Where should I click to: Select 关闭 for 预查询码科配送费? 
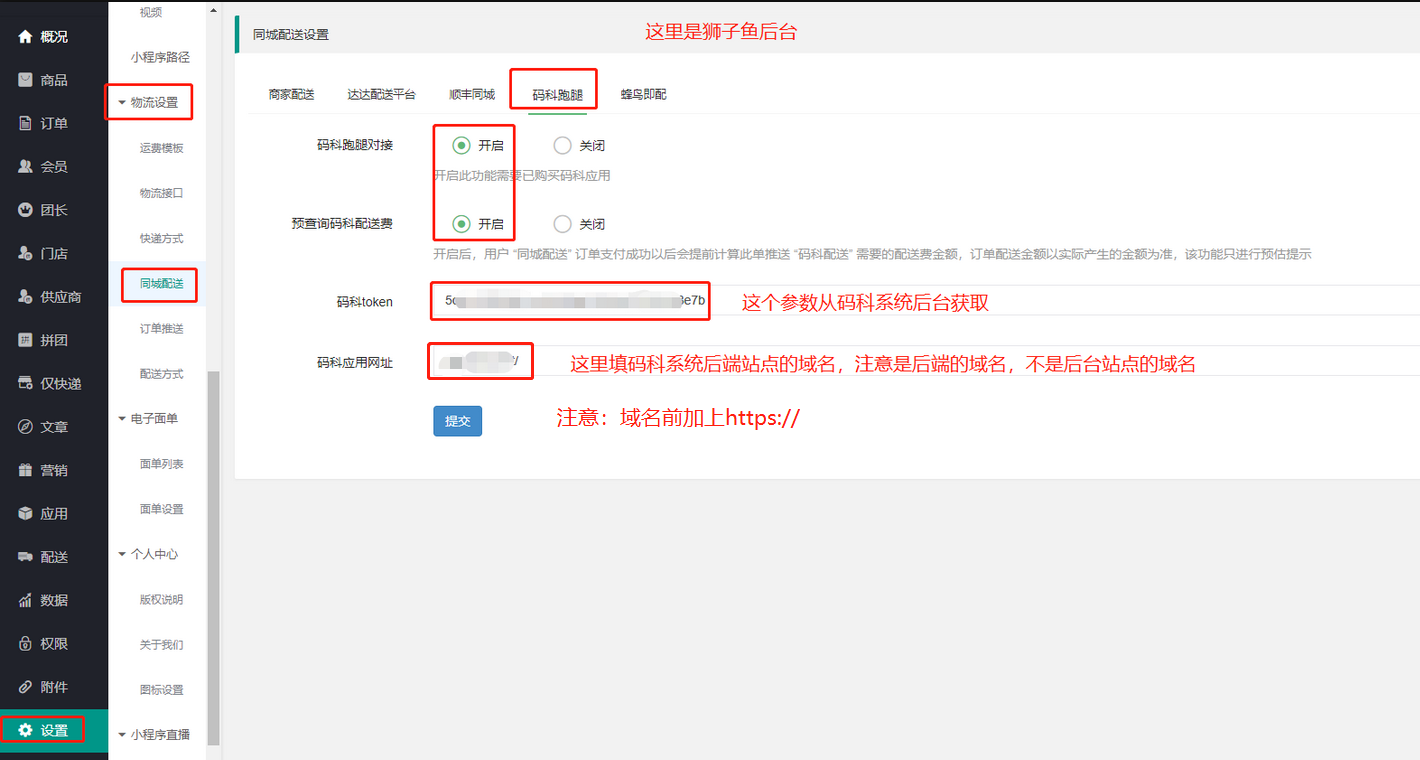click(x=562, y=223)
